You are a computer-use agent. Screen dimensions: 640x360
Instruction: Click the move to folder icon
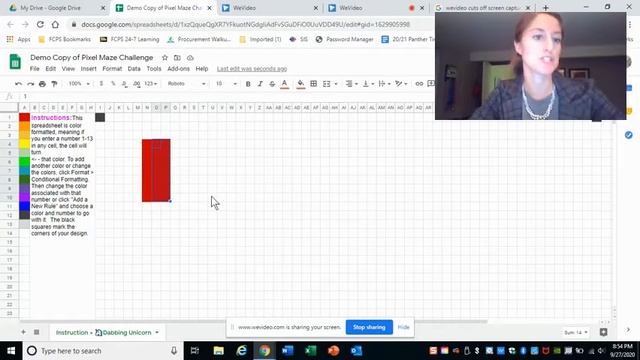pyautogui.click(x=177, y=58)
